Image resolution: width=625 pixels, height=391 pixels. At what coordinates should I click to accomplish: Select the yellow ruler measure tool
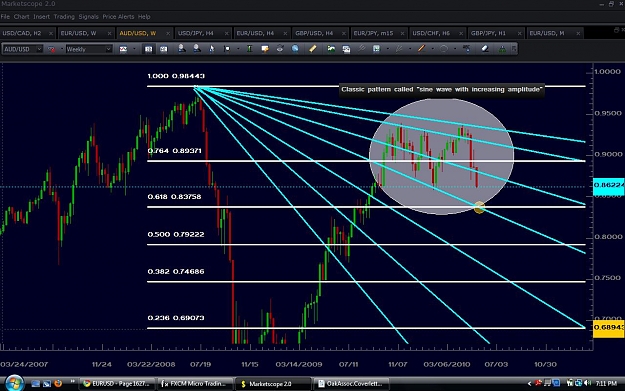(x=313, y=49)
